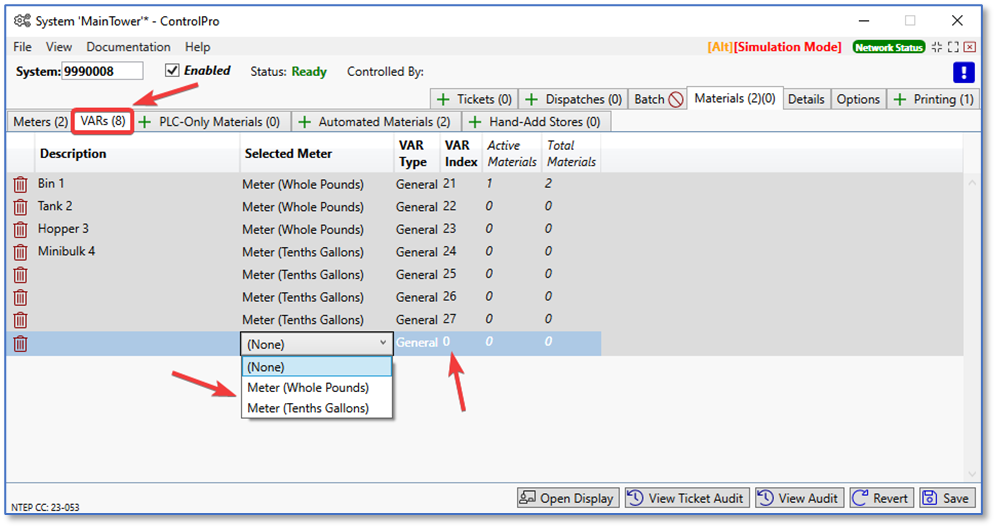Viewport: 996px width, 528px height.
Task: Click the trash icon for Minibulk 4
Action: 20,252
